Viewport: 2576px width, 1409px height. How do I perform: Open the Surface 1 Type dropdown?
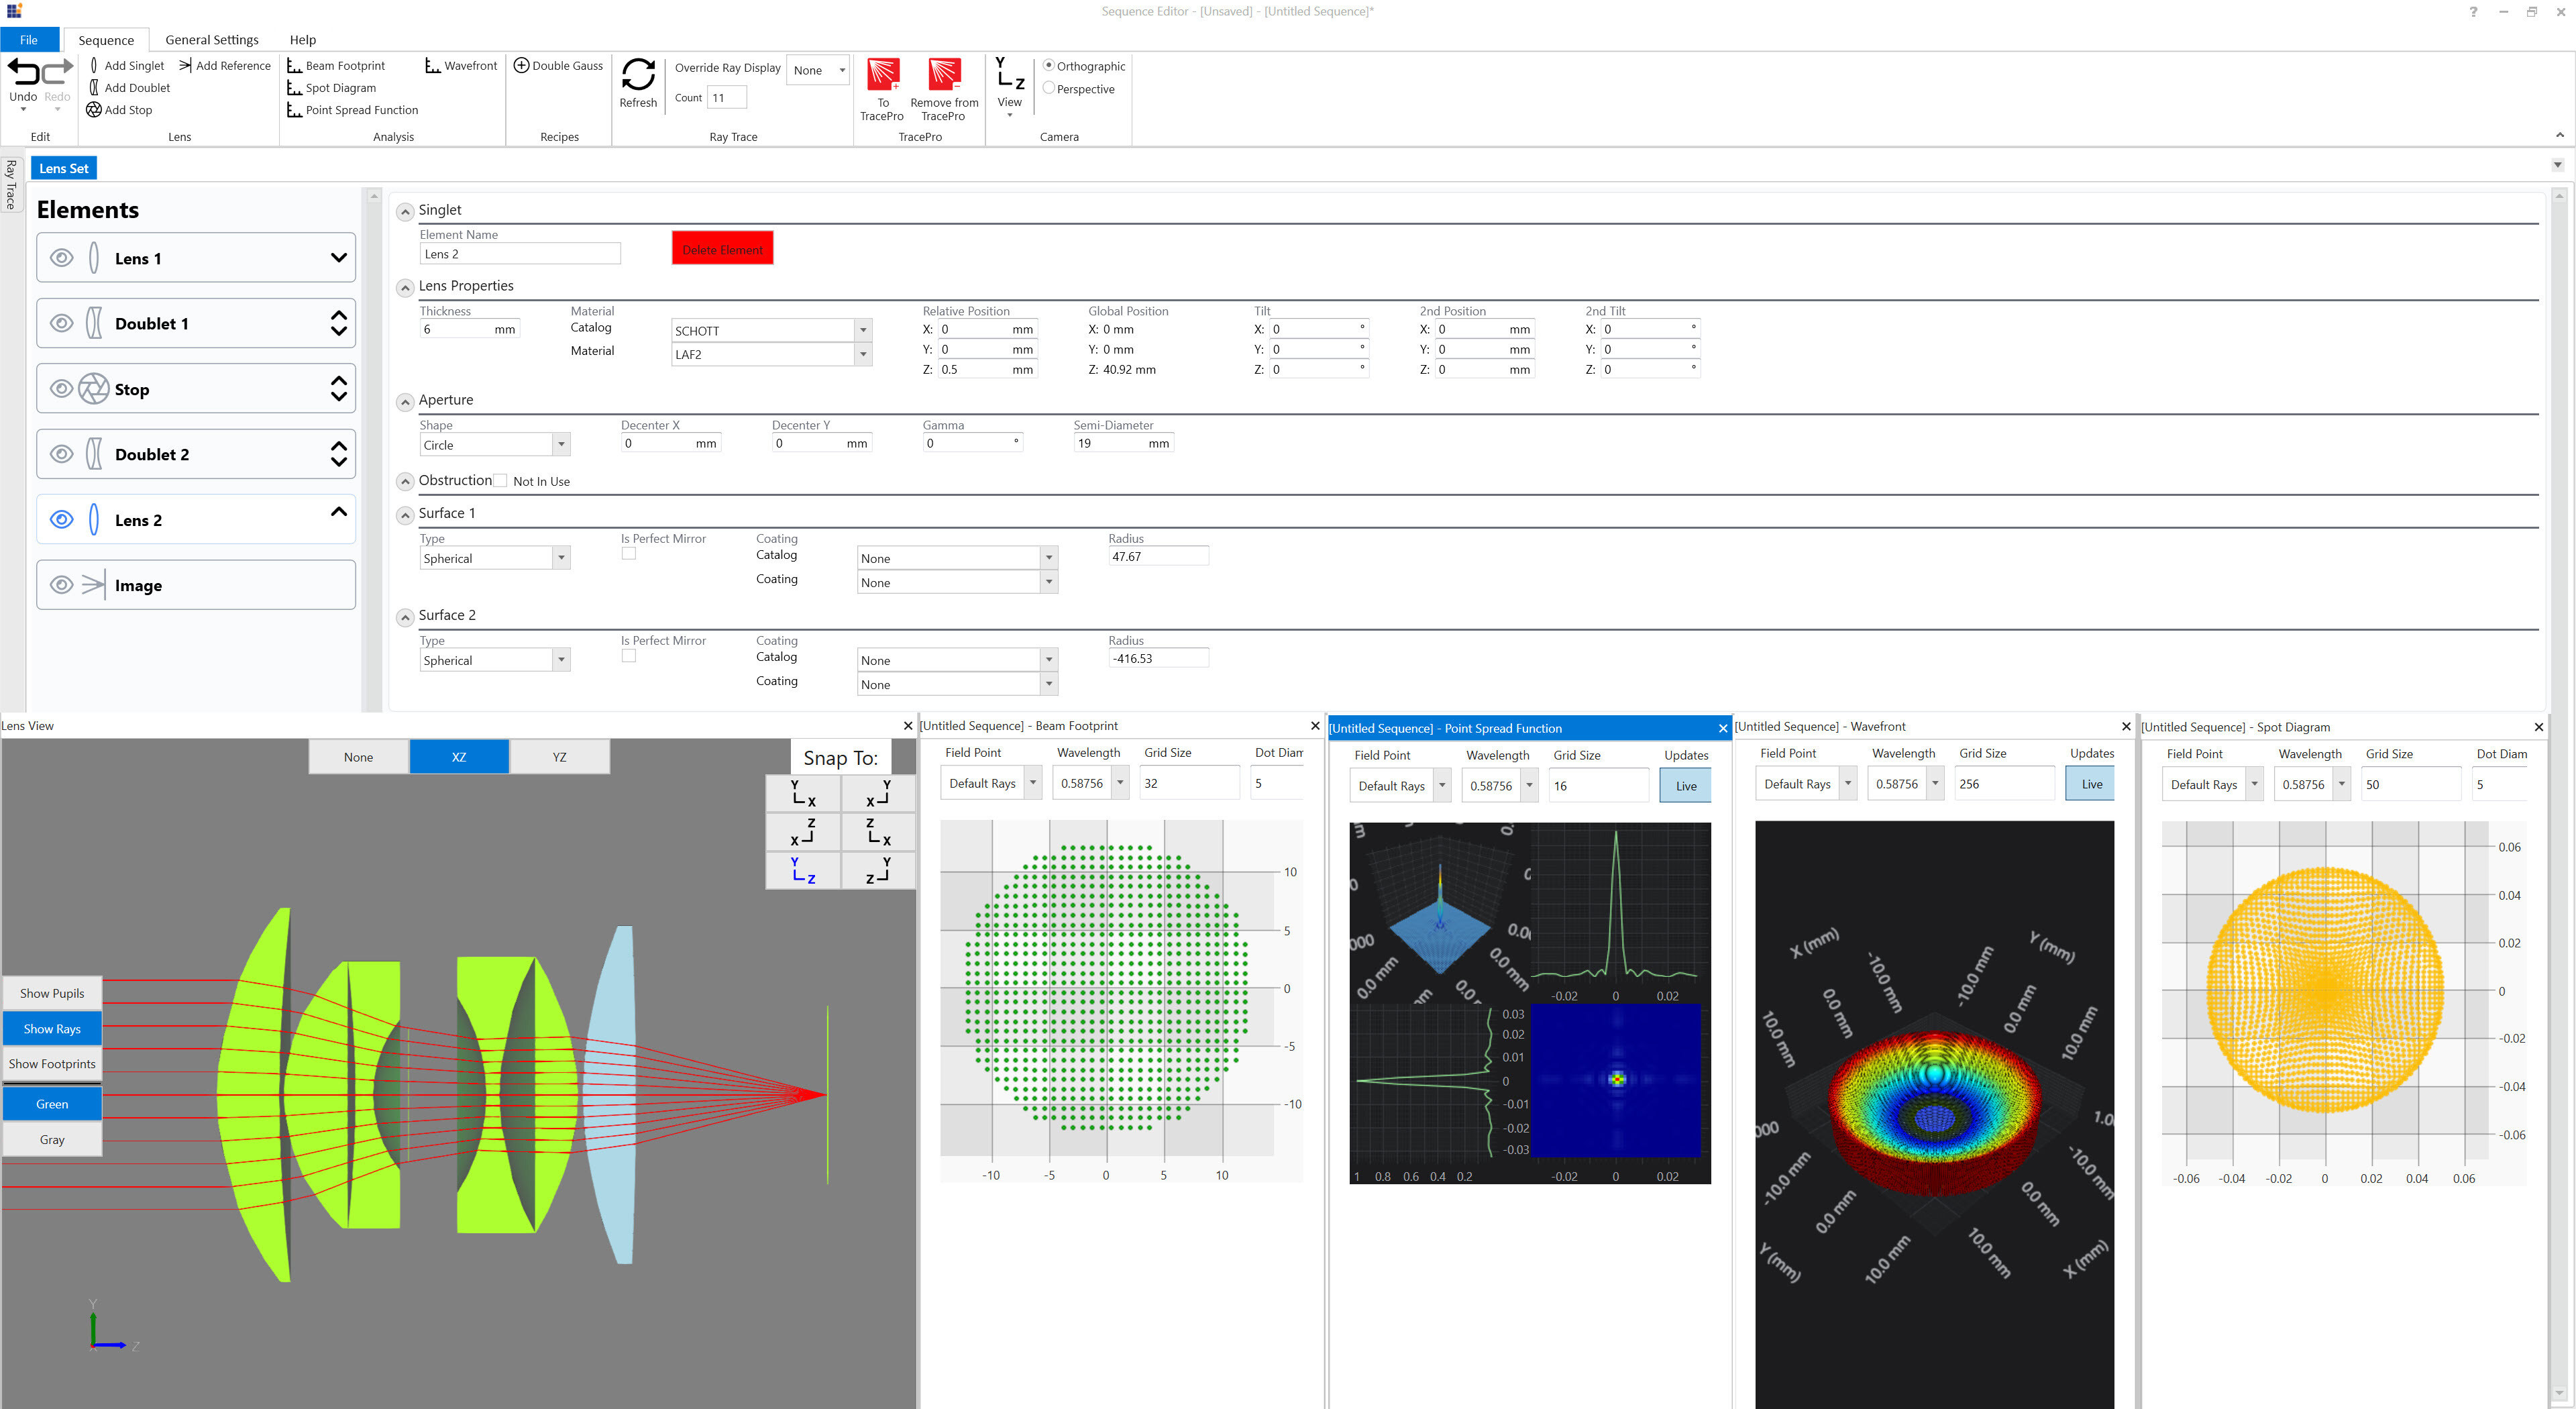pyautogui.click(x=563, y=558)
